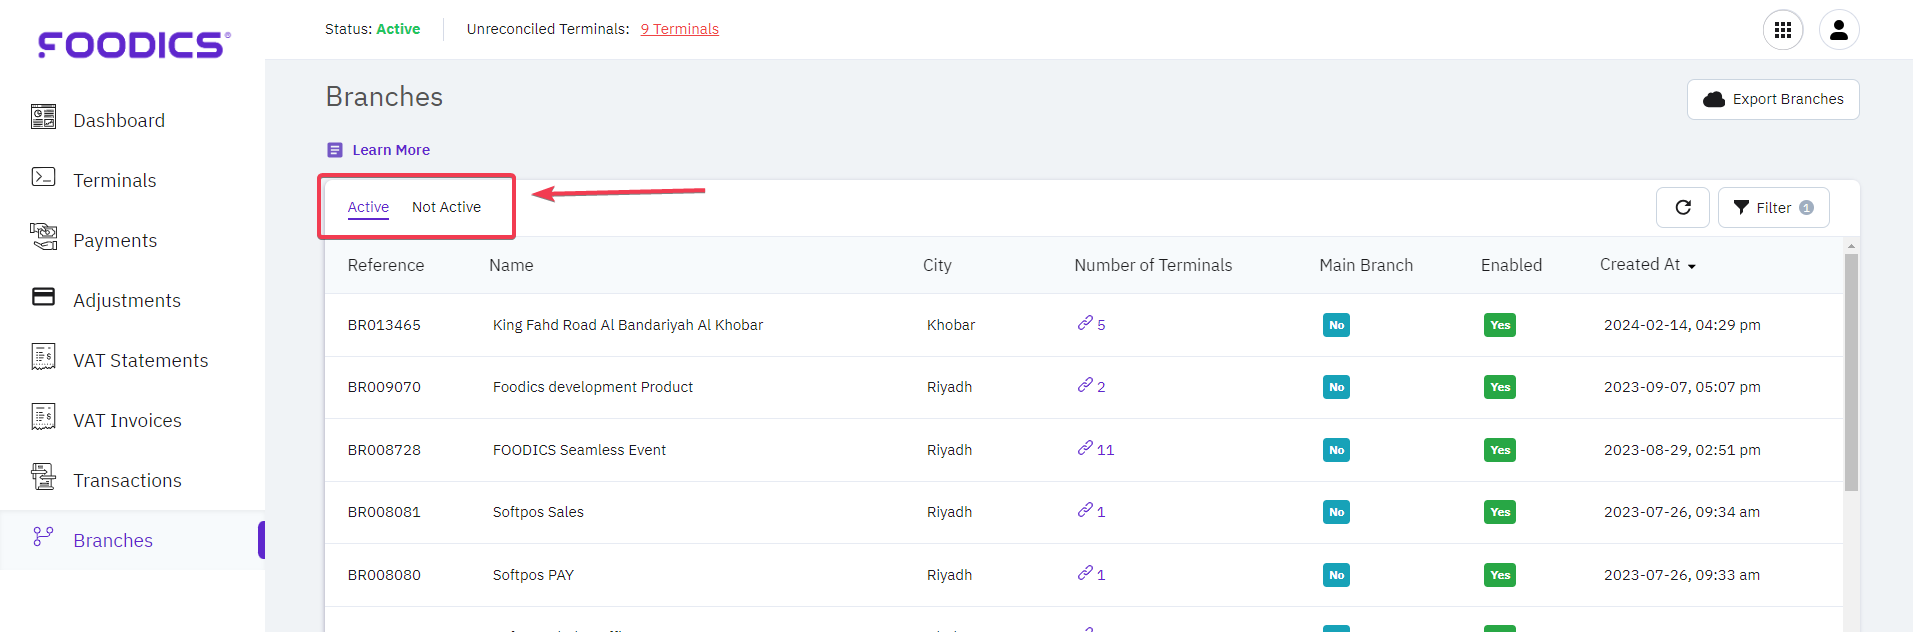The height and width of the screenshot is (632, 1913).
Task: Click the refresh table icon button
Action: click(x=1683, y=207)
